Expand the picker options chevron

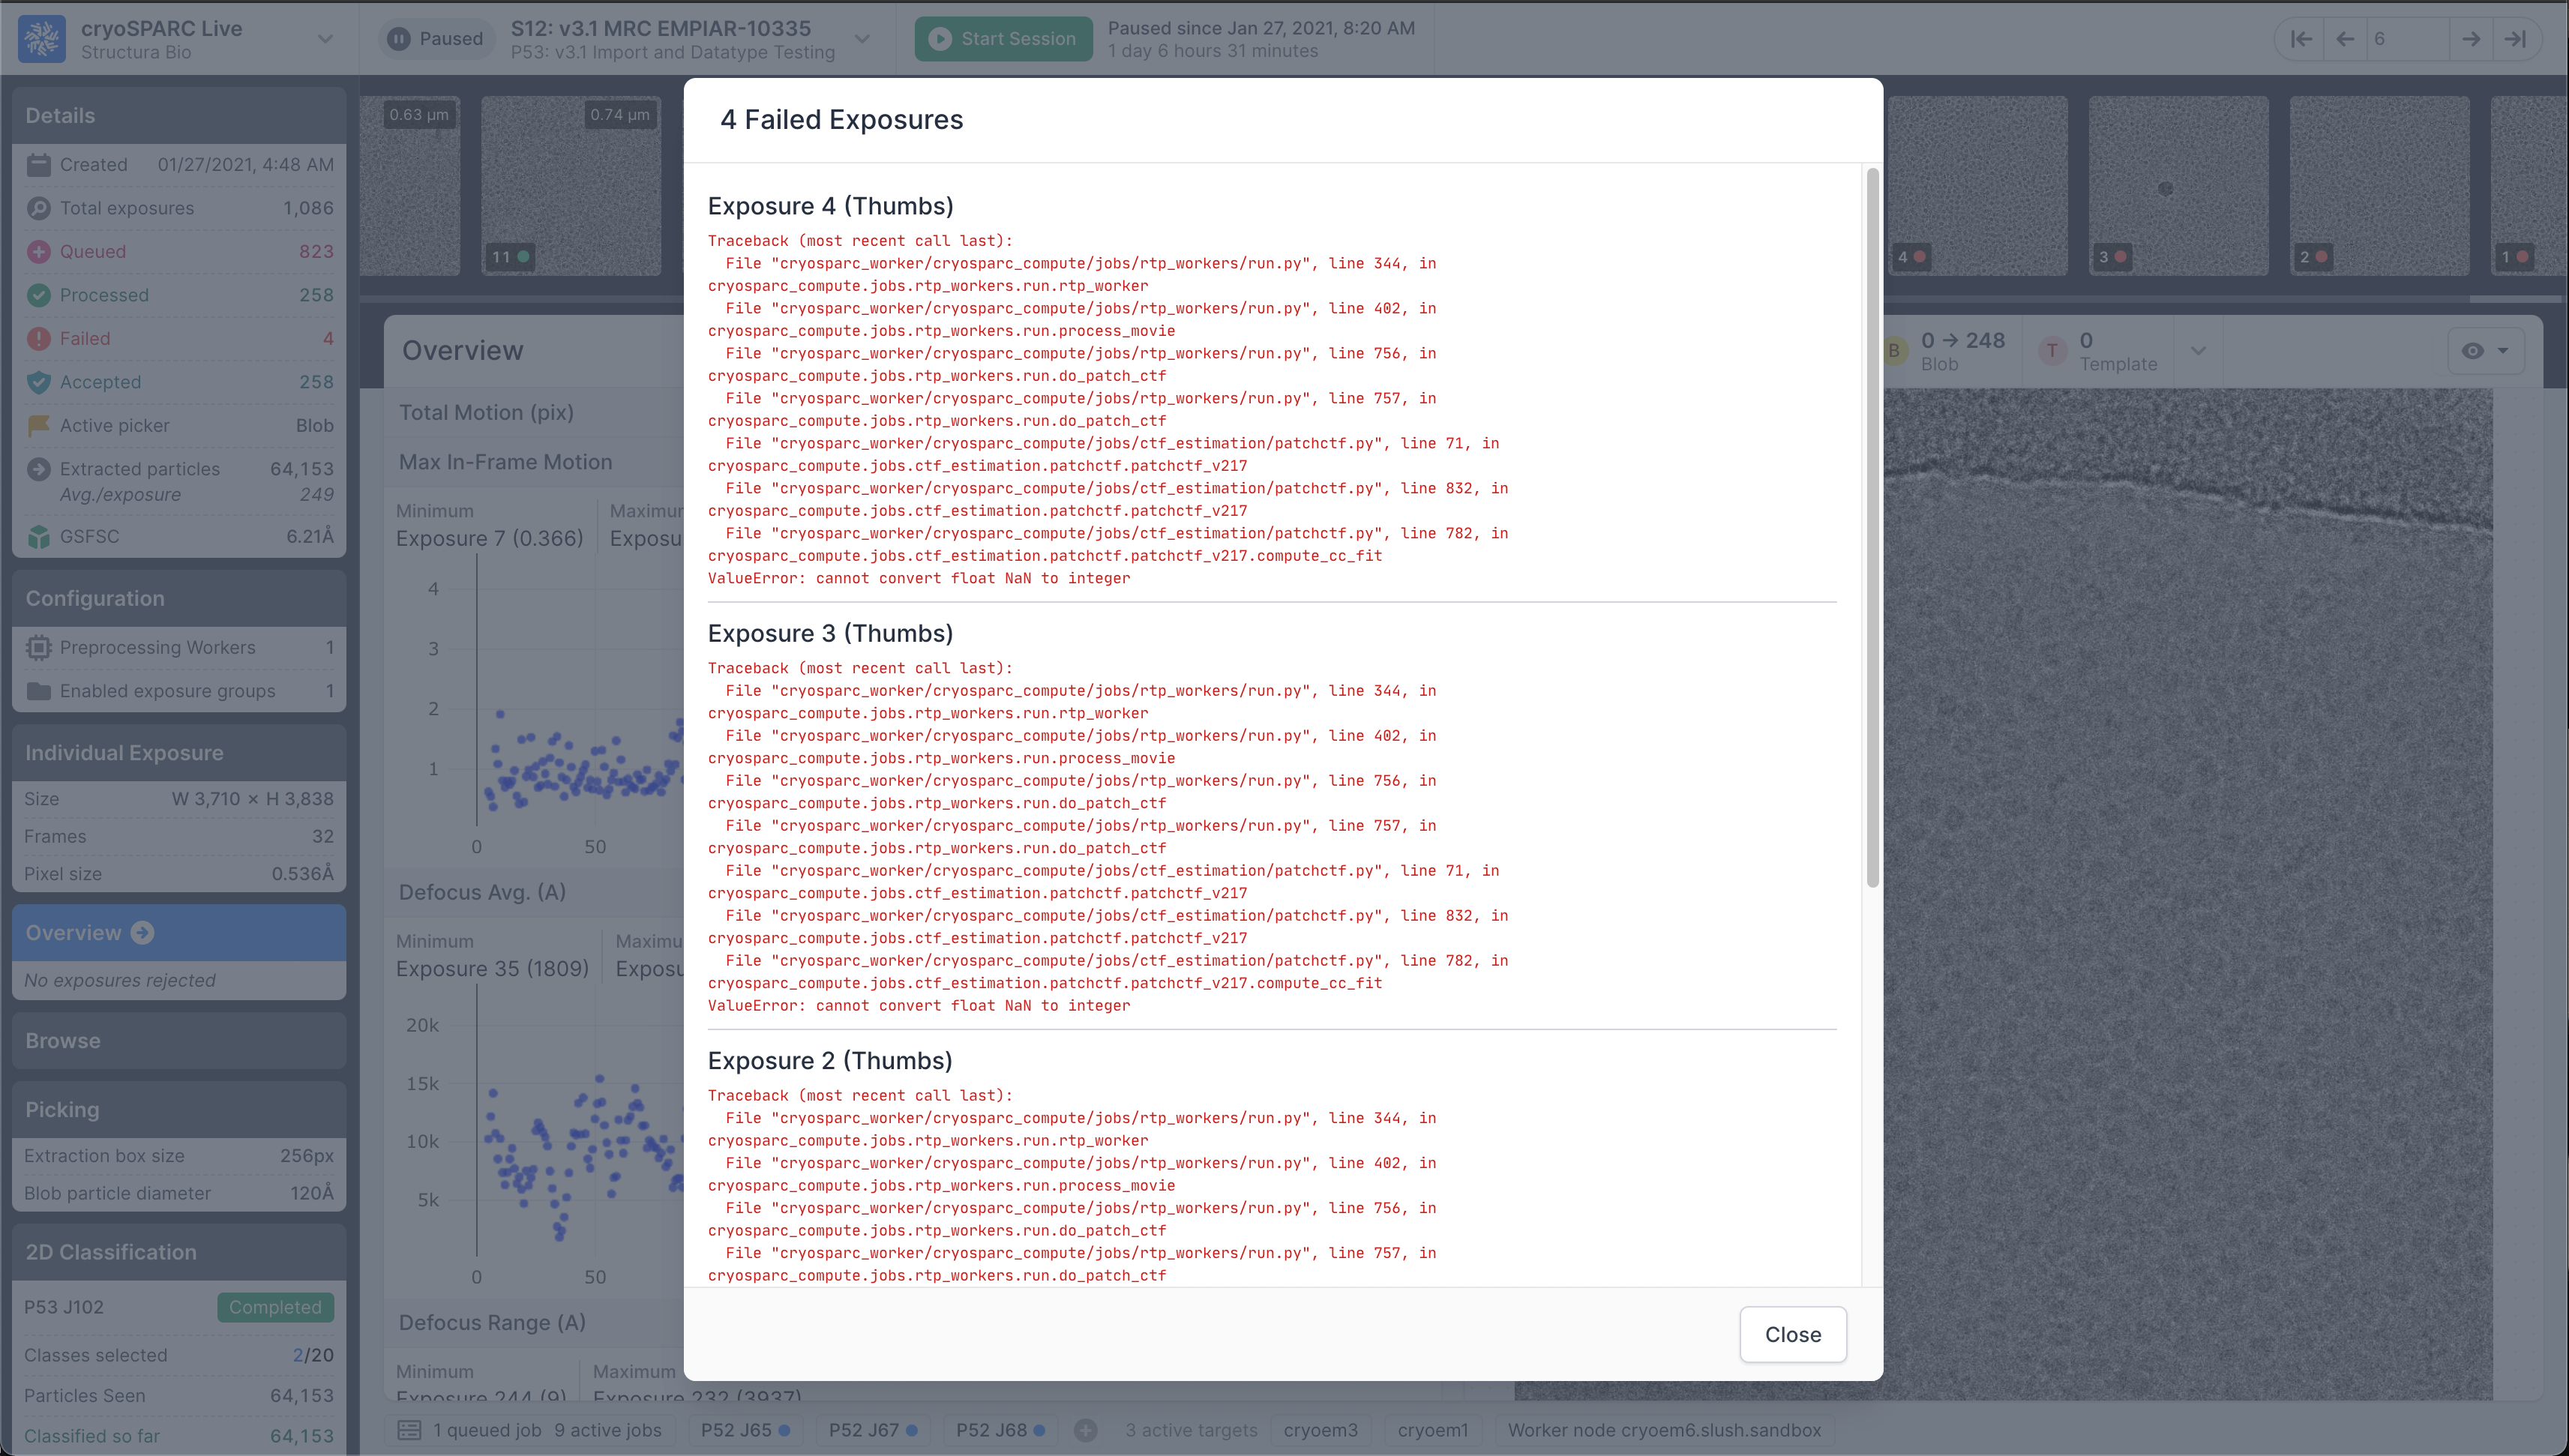pos(2198,351)
